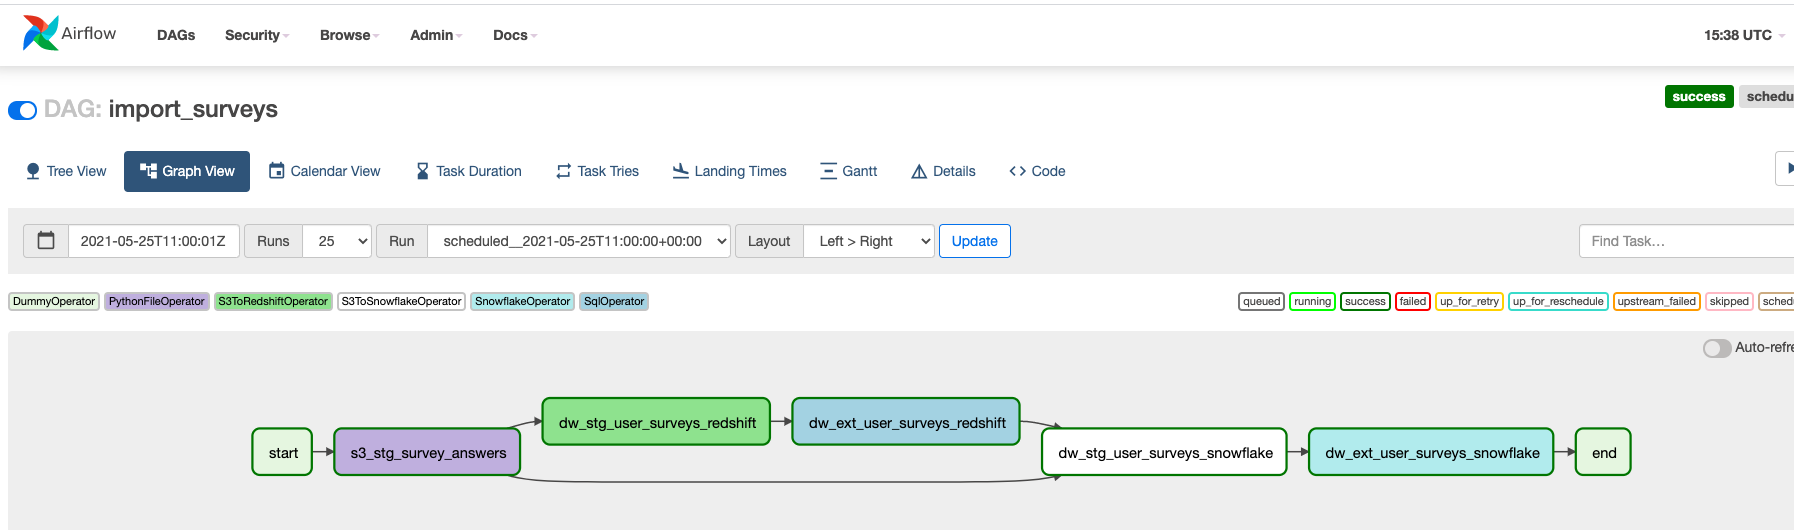Select the dw_ext_user_surveys_redshift task node
The height and width of the screenshot is (530, 1794).
pyautogui.click(x=907, y=422)
